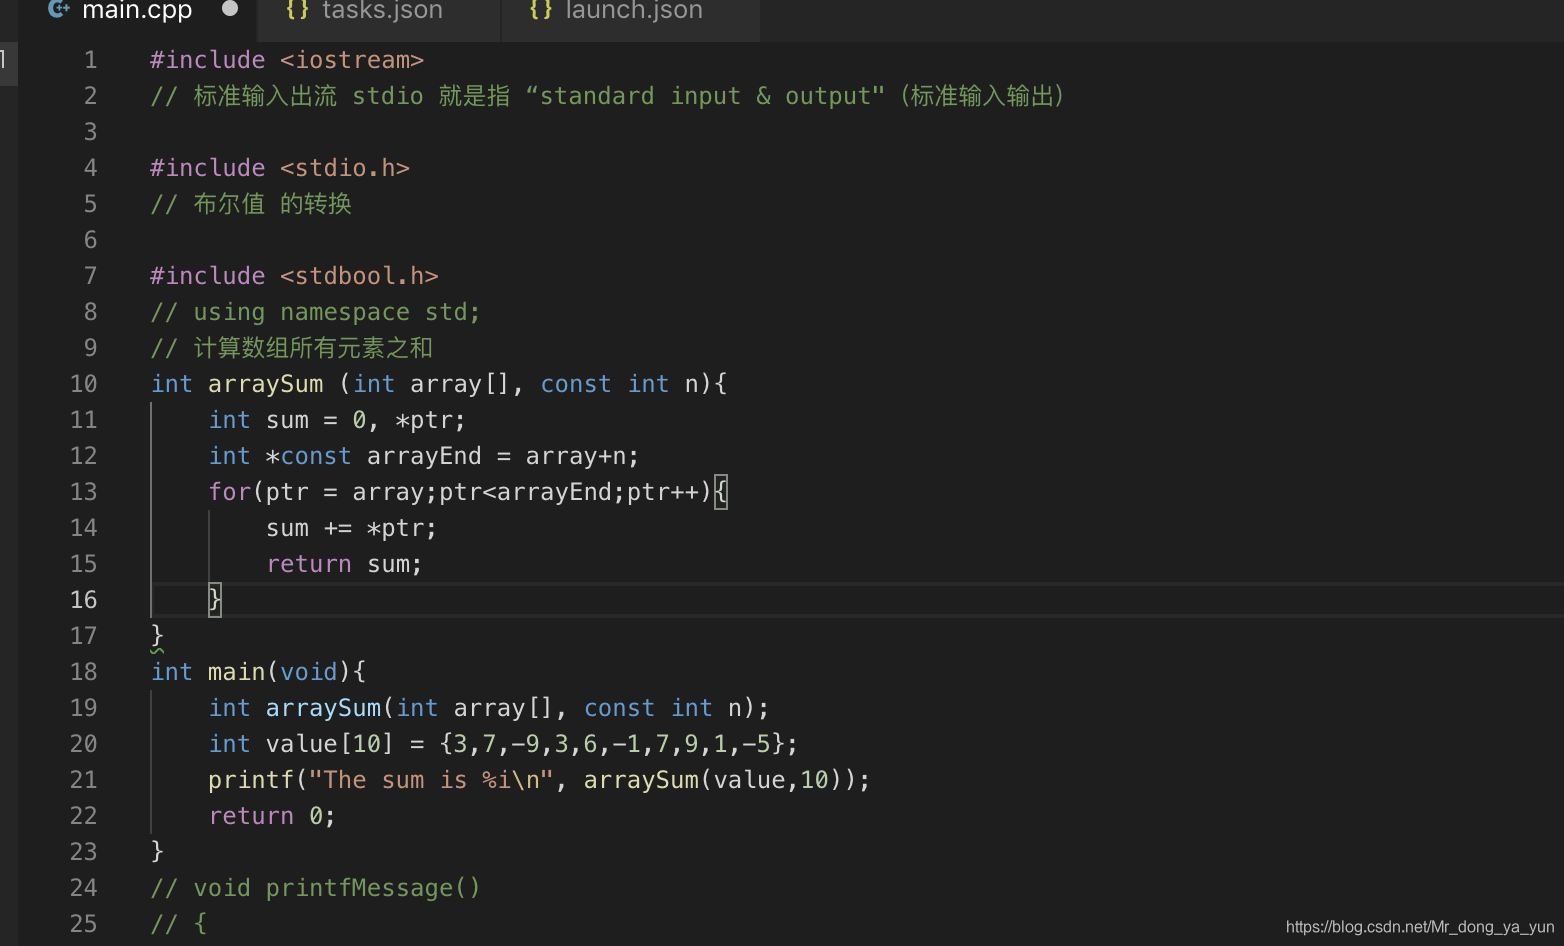Switch to the tasks.json tab

coord(382,12)
